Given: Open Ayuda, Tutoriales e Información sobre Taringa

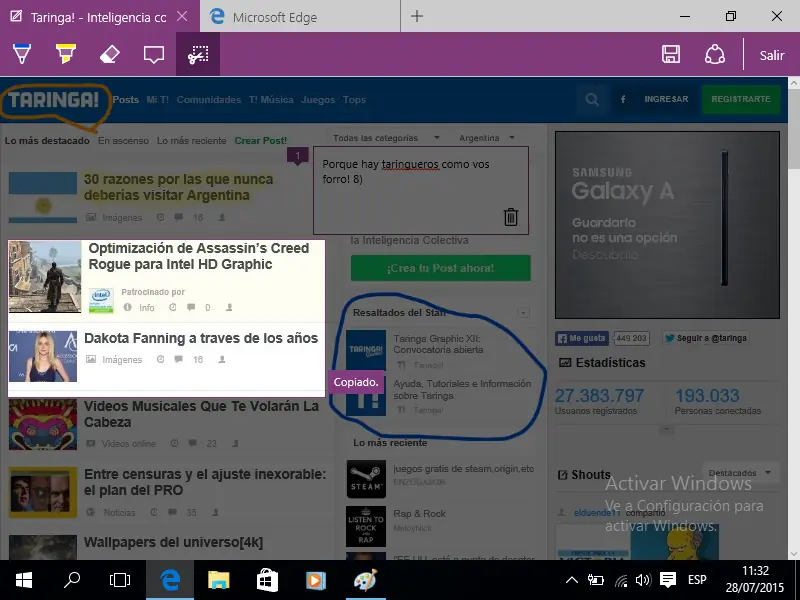Looking at the screenshot, I should [x=462, y=389].
